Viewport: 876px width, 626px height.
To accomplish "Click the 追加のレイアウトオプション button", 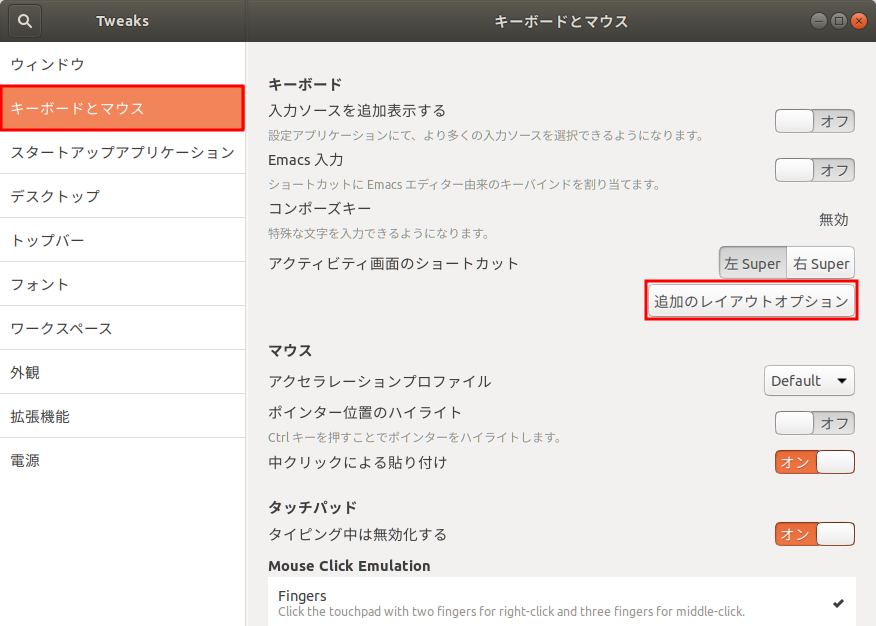I will (751, 301).
